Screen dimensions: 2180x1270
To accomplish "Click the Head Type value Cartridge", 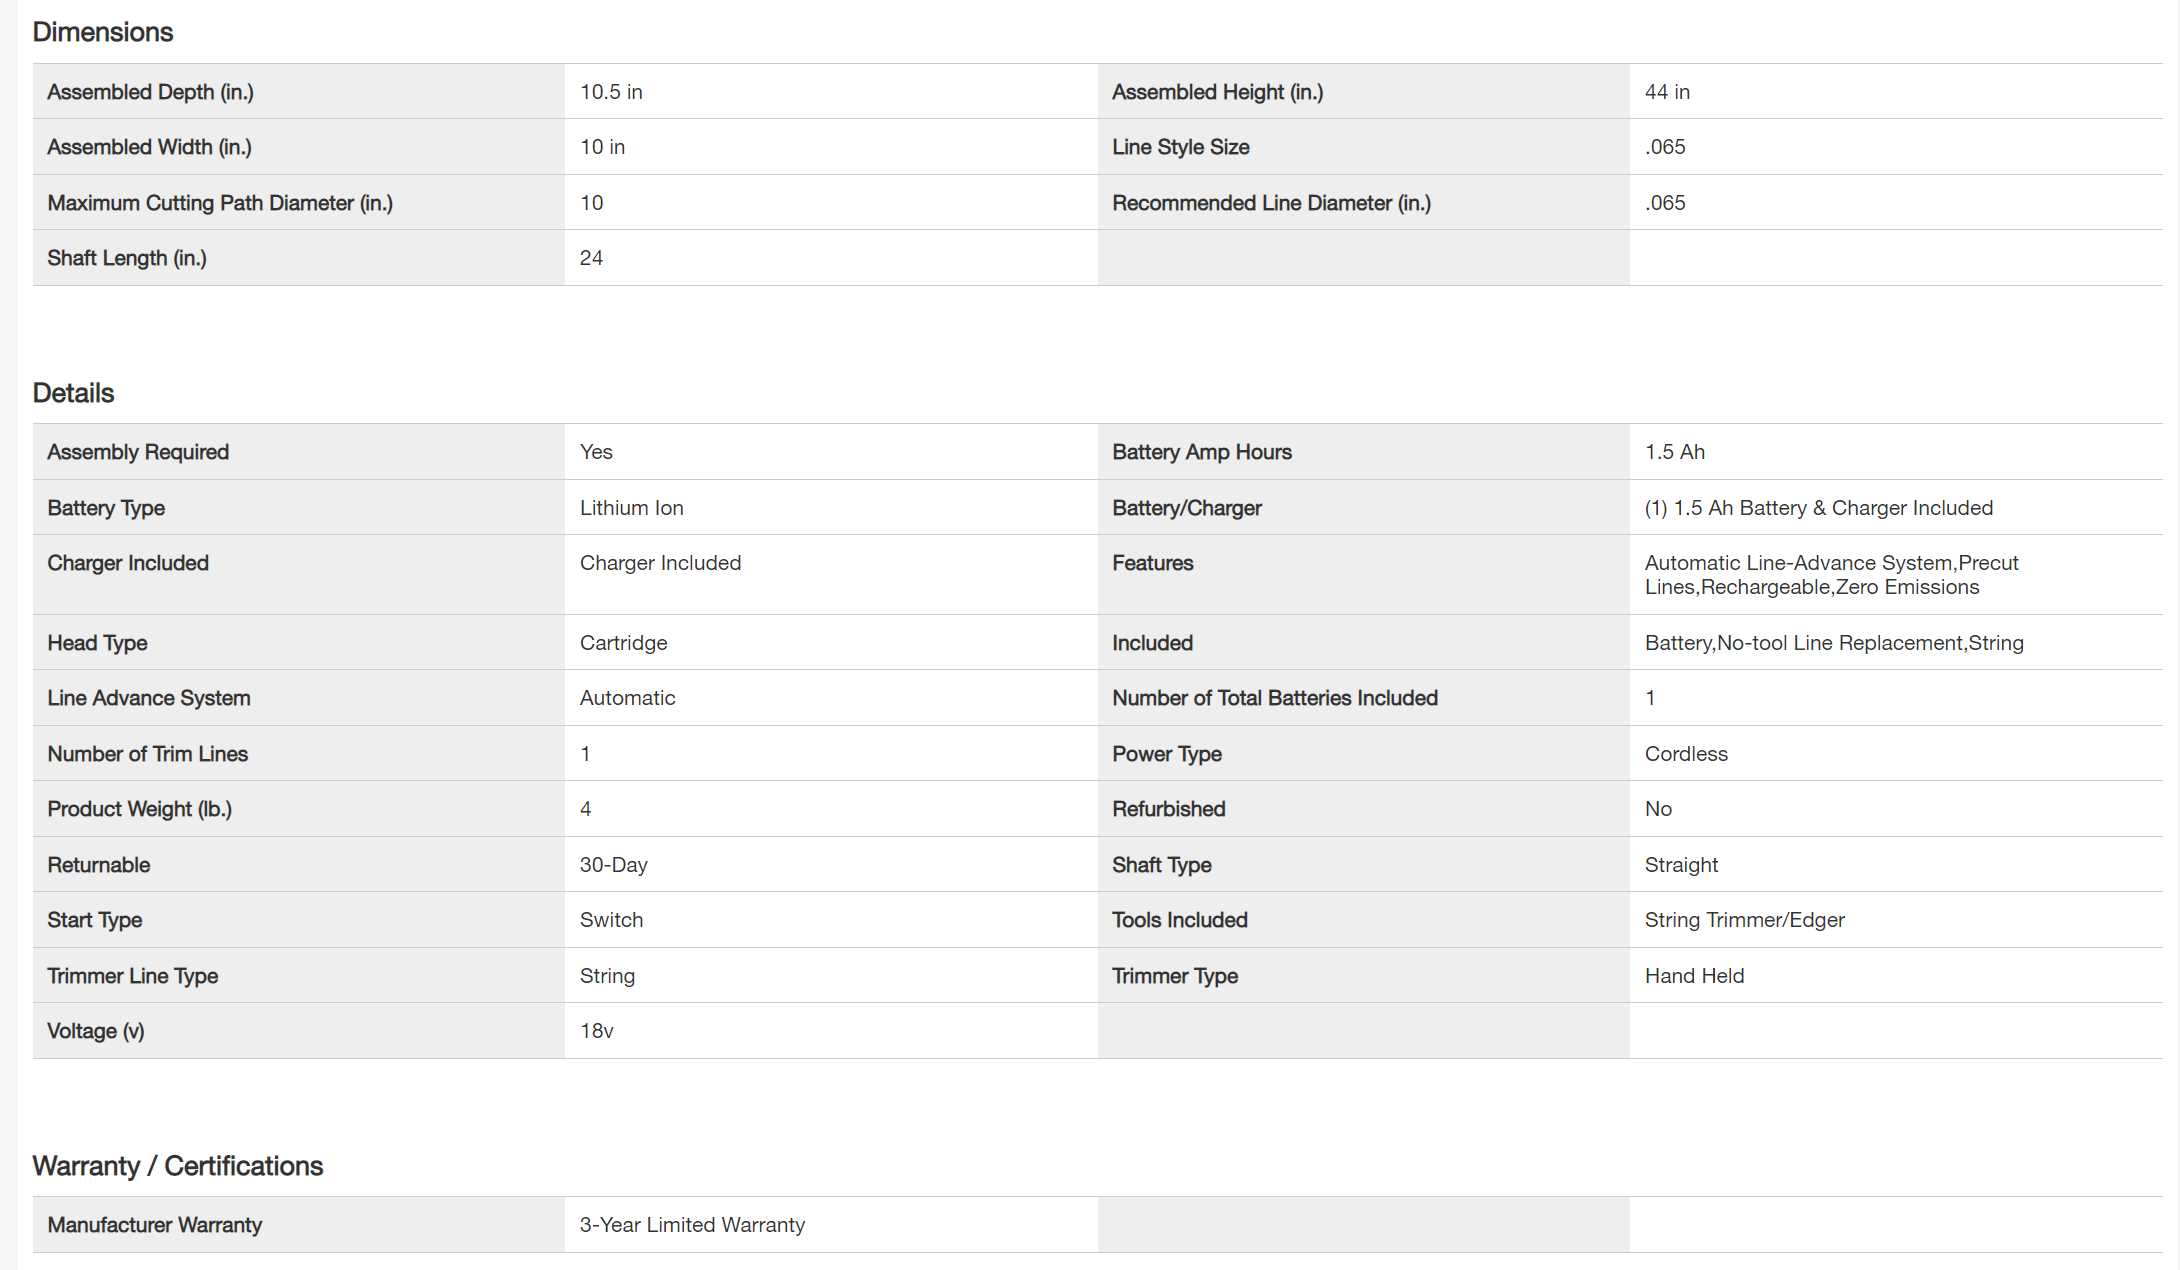I will 623,643.
